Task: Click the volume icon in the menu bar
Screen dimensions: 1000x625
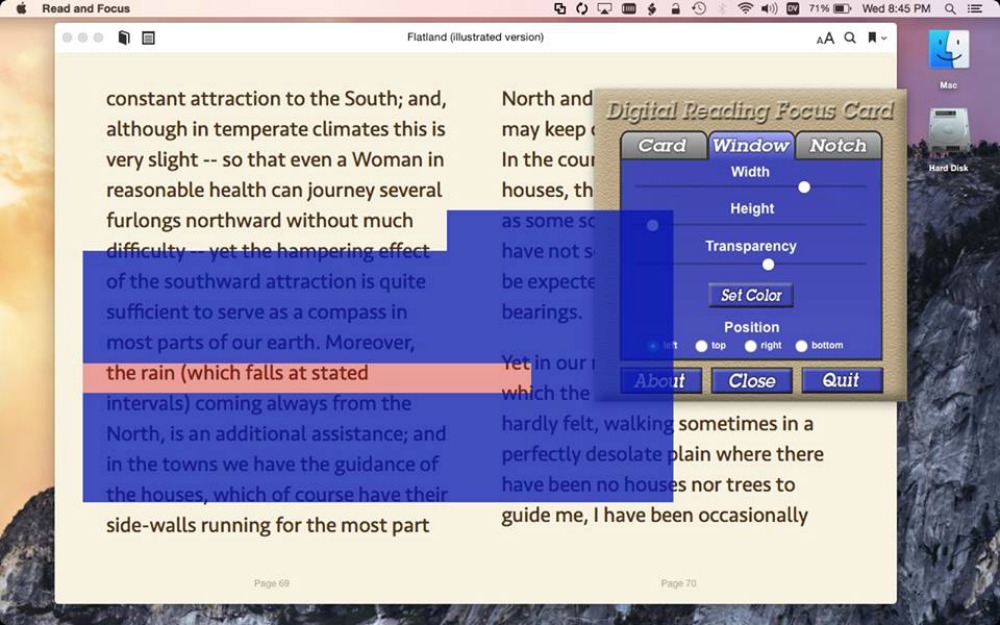Action: (x=768, y=8)
